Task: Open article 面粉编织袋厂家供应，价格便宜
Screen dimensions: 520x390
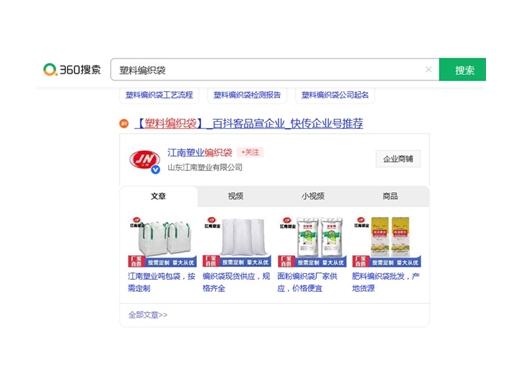Action: [x=307, y=282]
